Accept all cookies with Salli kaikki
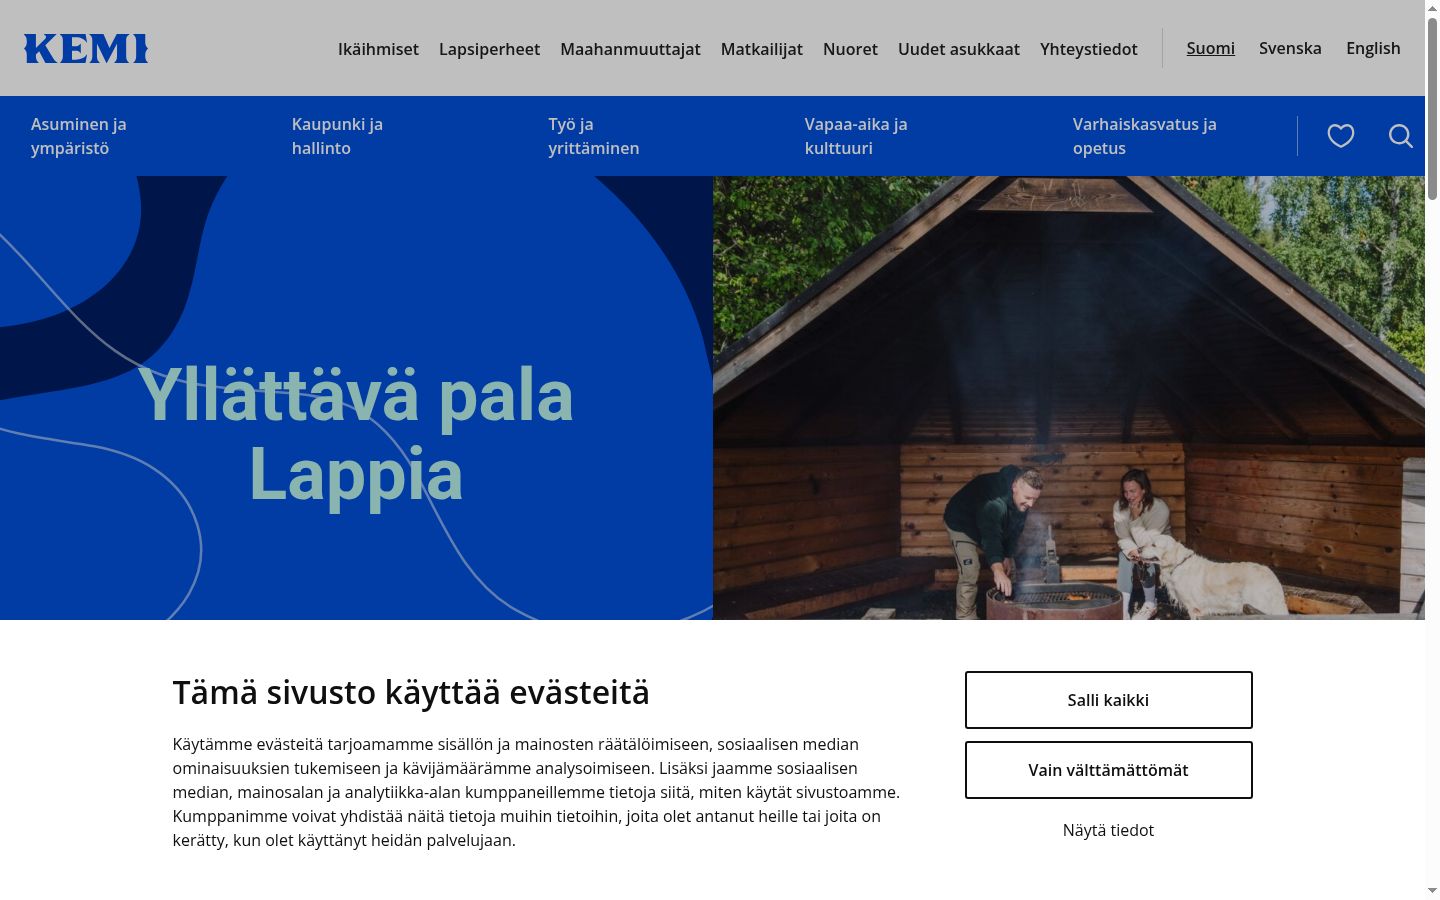 1108,700
